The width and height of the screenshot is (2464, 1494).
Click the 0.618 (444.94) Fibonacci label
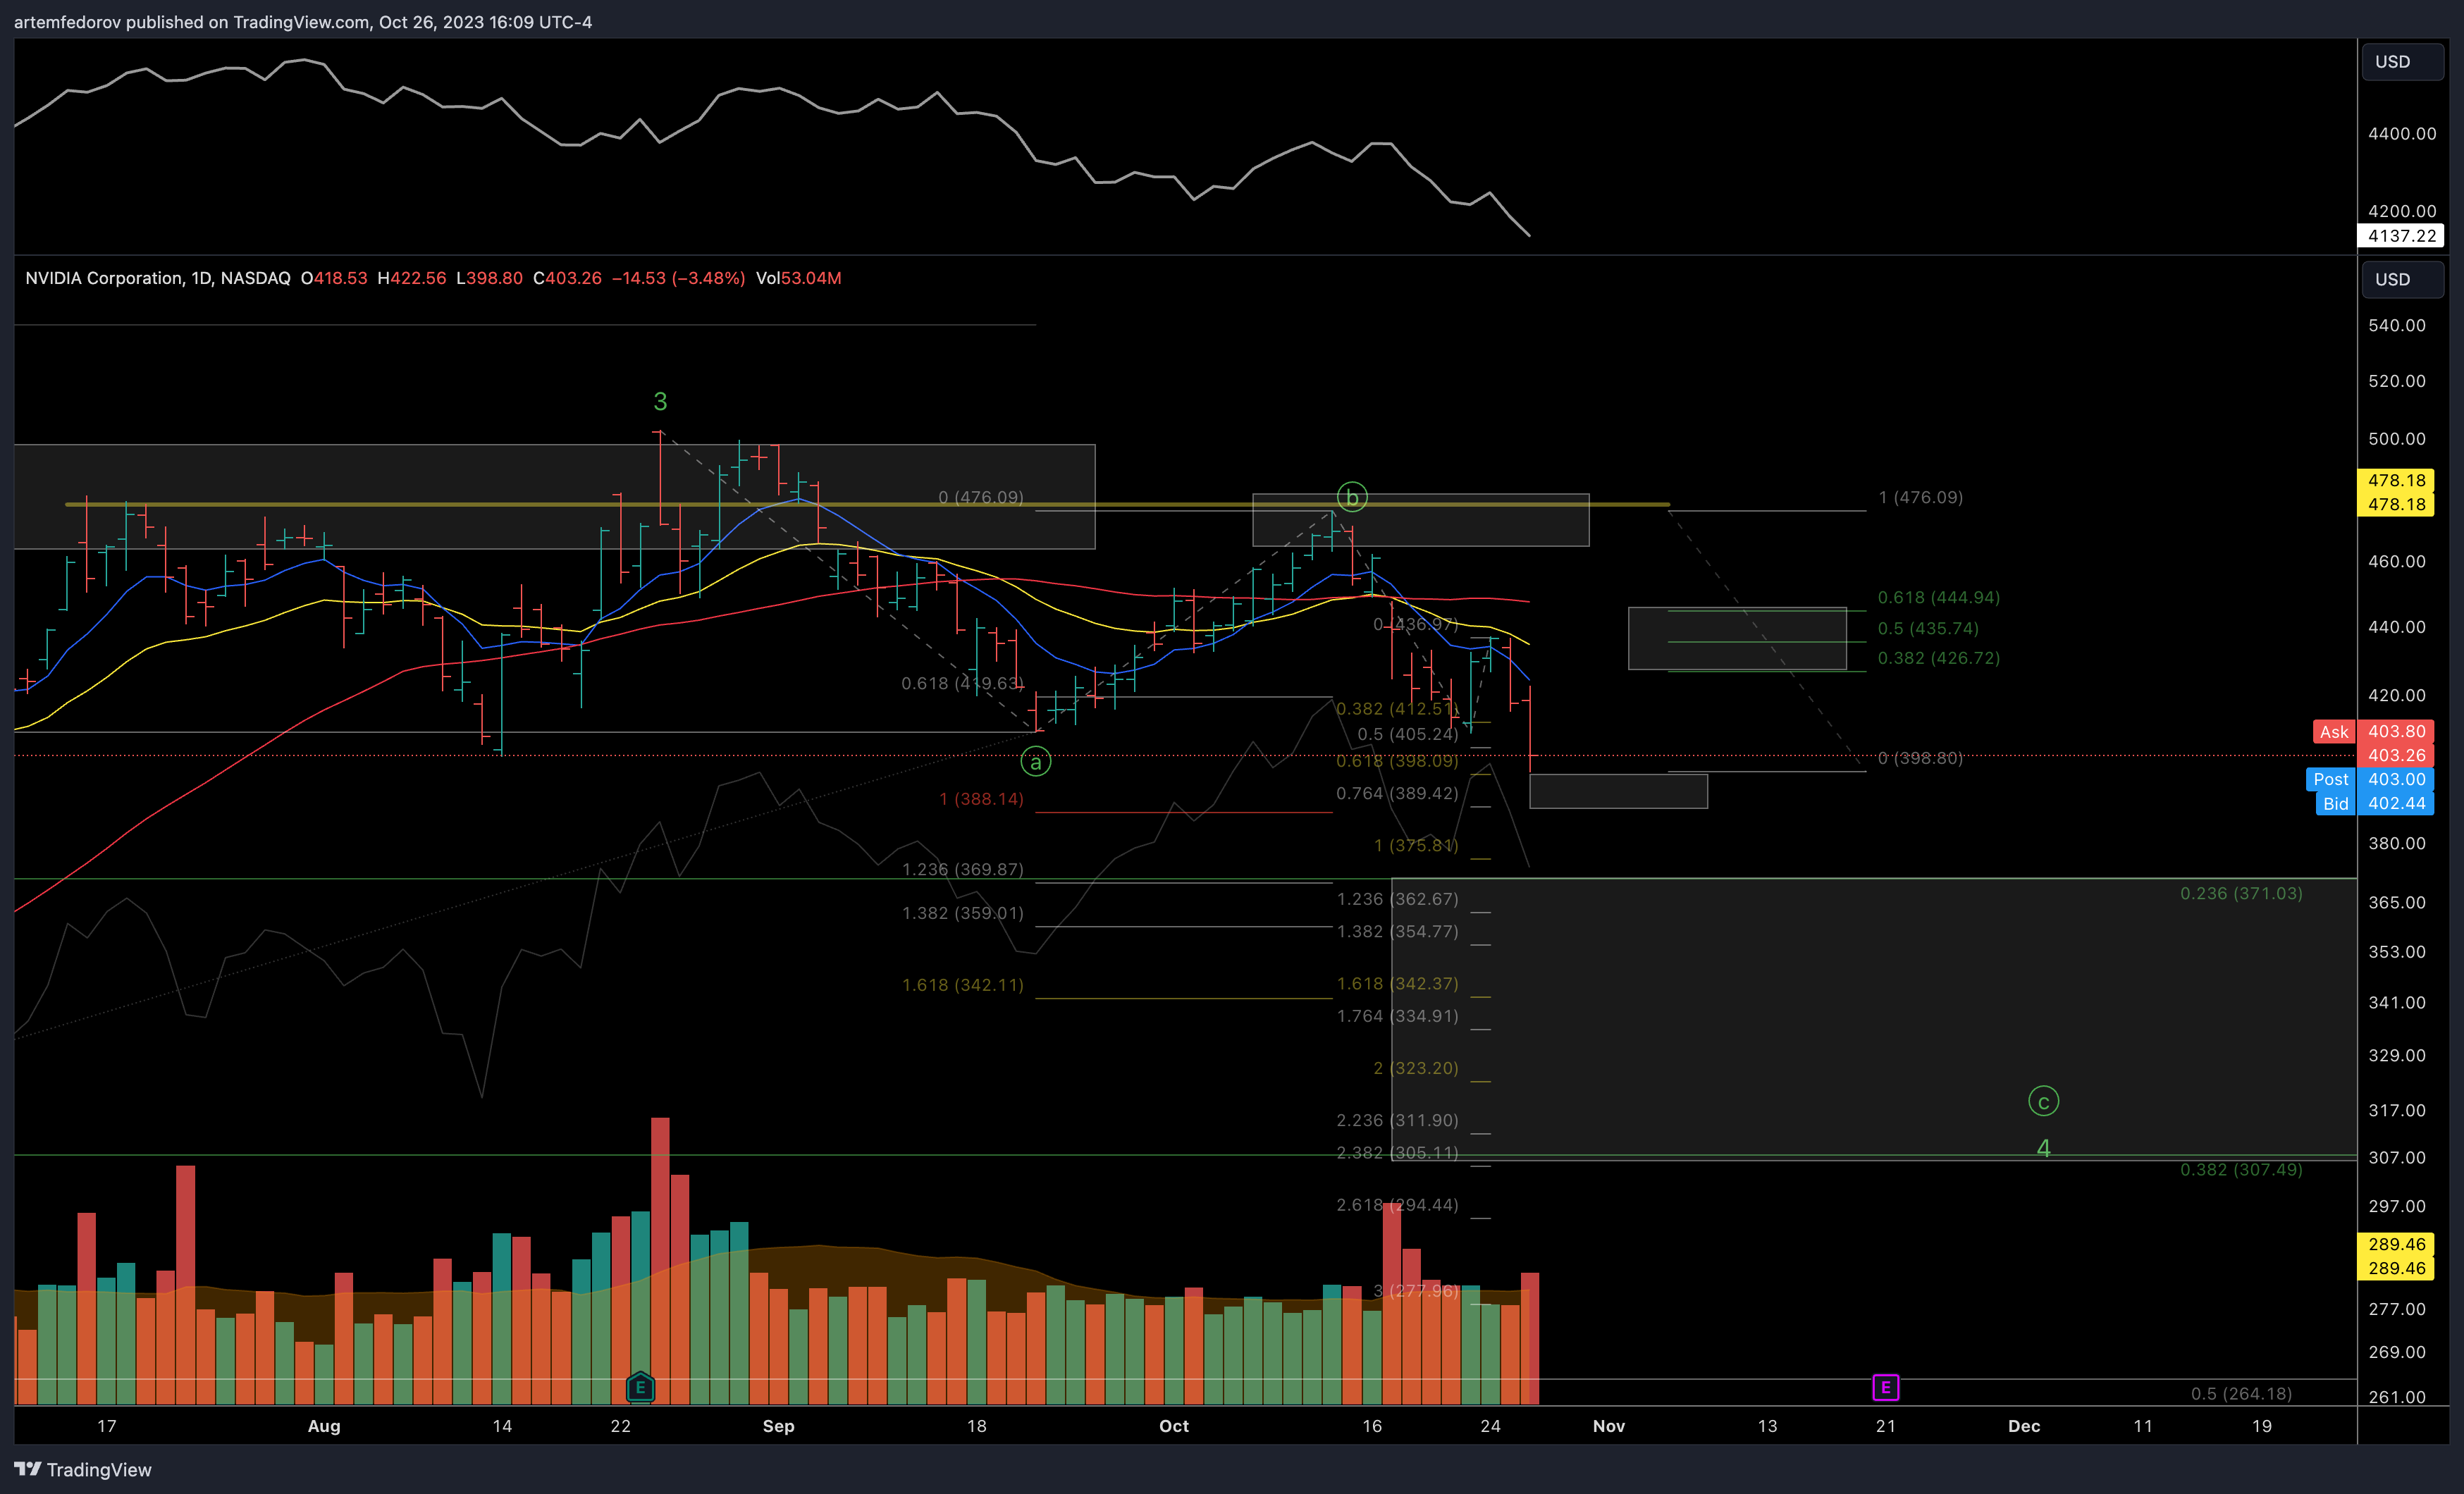[1938, 597]
